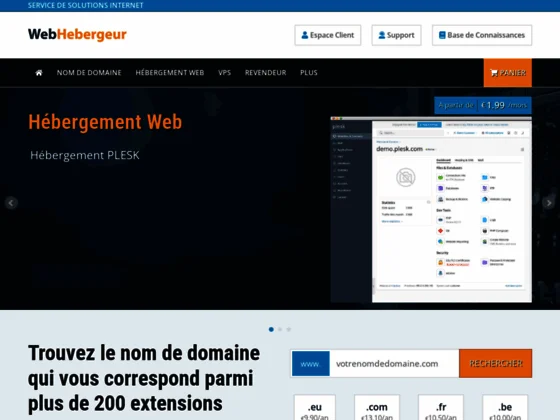Go to next slide arrow
Viewport: 560px width, 420px height.
(x=549, y=203)
